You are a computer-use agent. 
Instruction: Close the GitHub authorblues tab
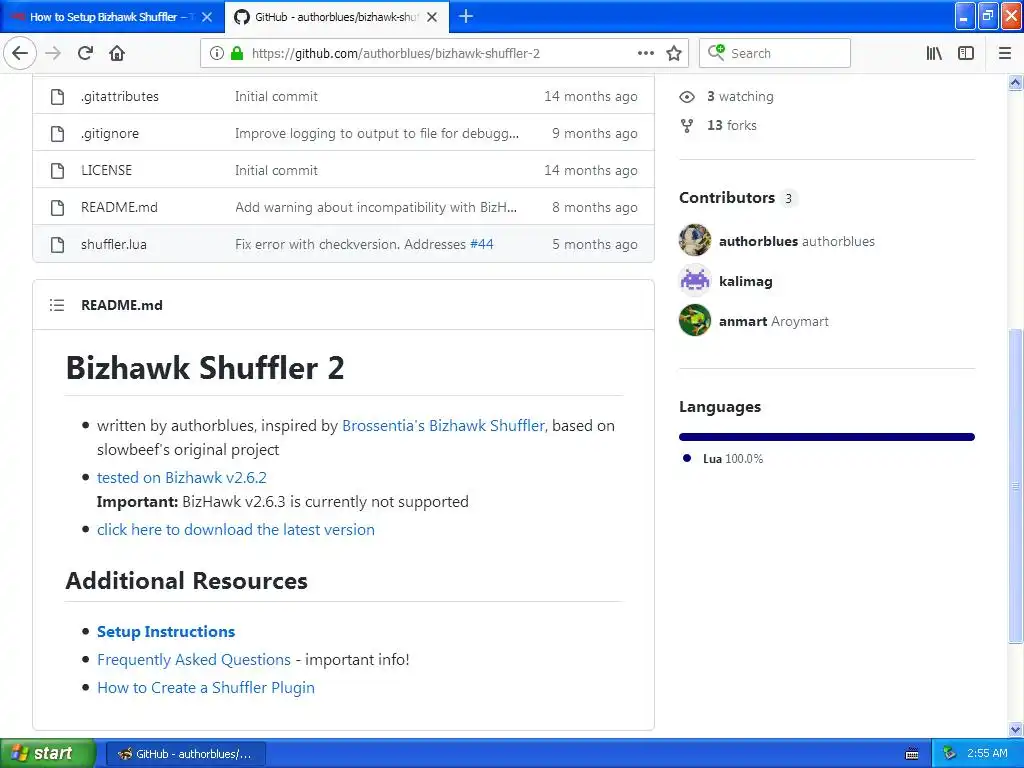[x=432, y=17]
